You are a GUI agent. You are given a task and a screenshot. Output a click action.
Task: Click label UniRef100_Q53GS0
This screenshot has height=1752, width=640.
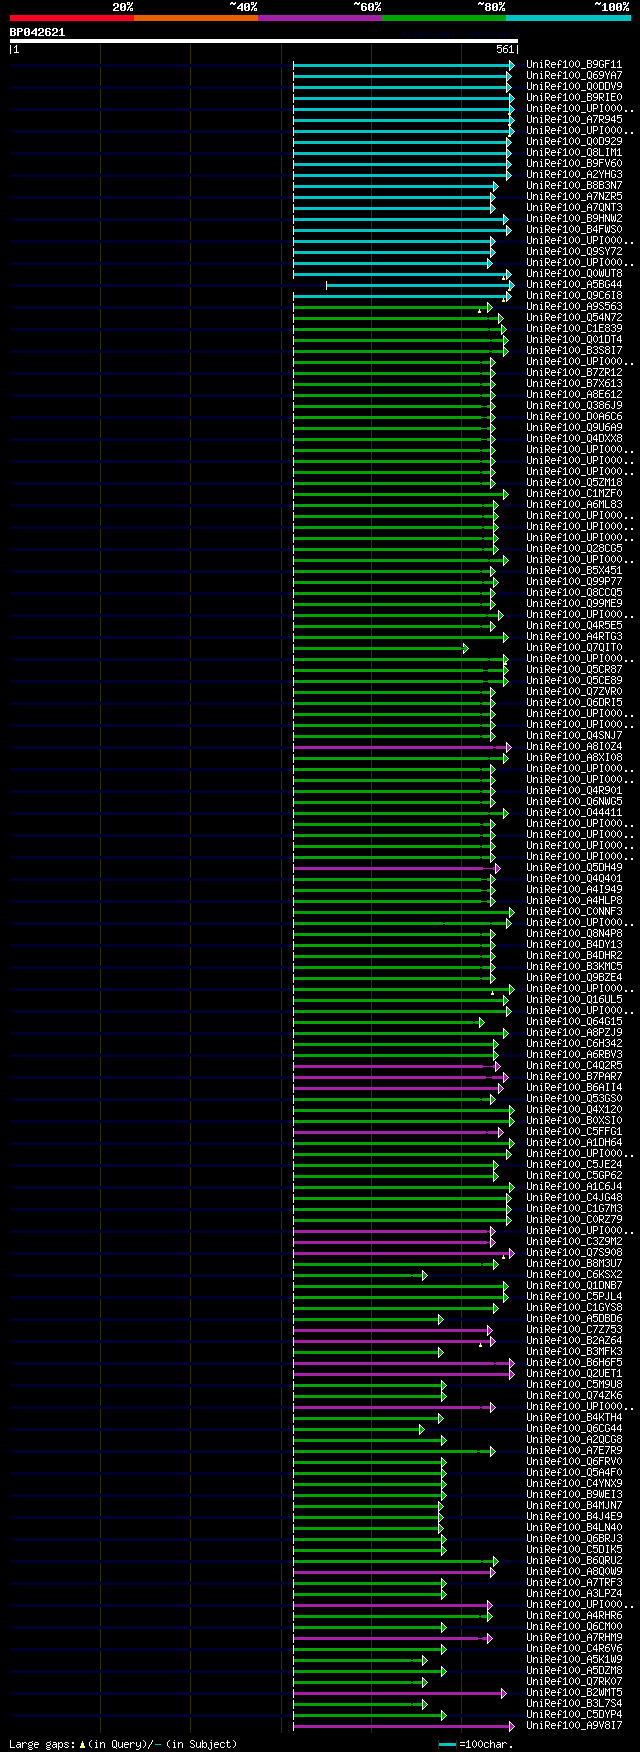(574, 1098)
